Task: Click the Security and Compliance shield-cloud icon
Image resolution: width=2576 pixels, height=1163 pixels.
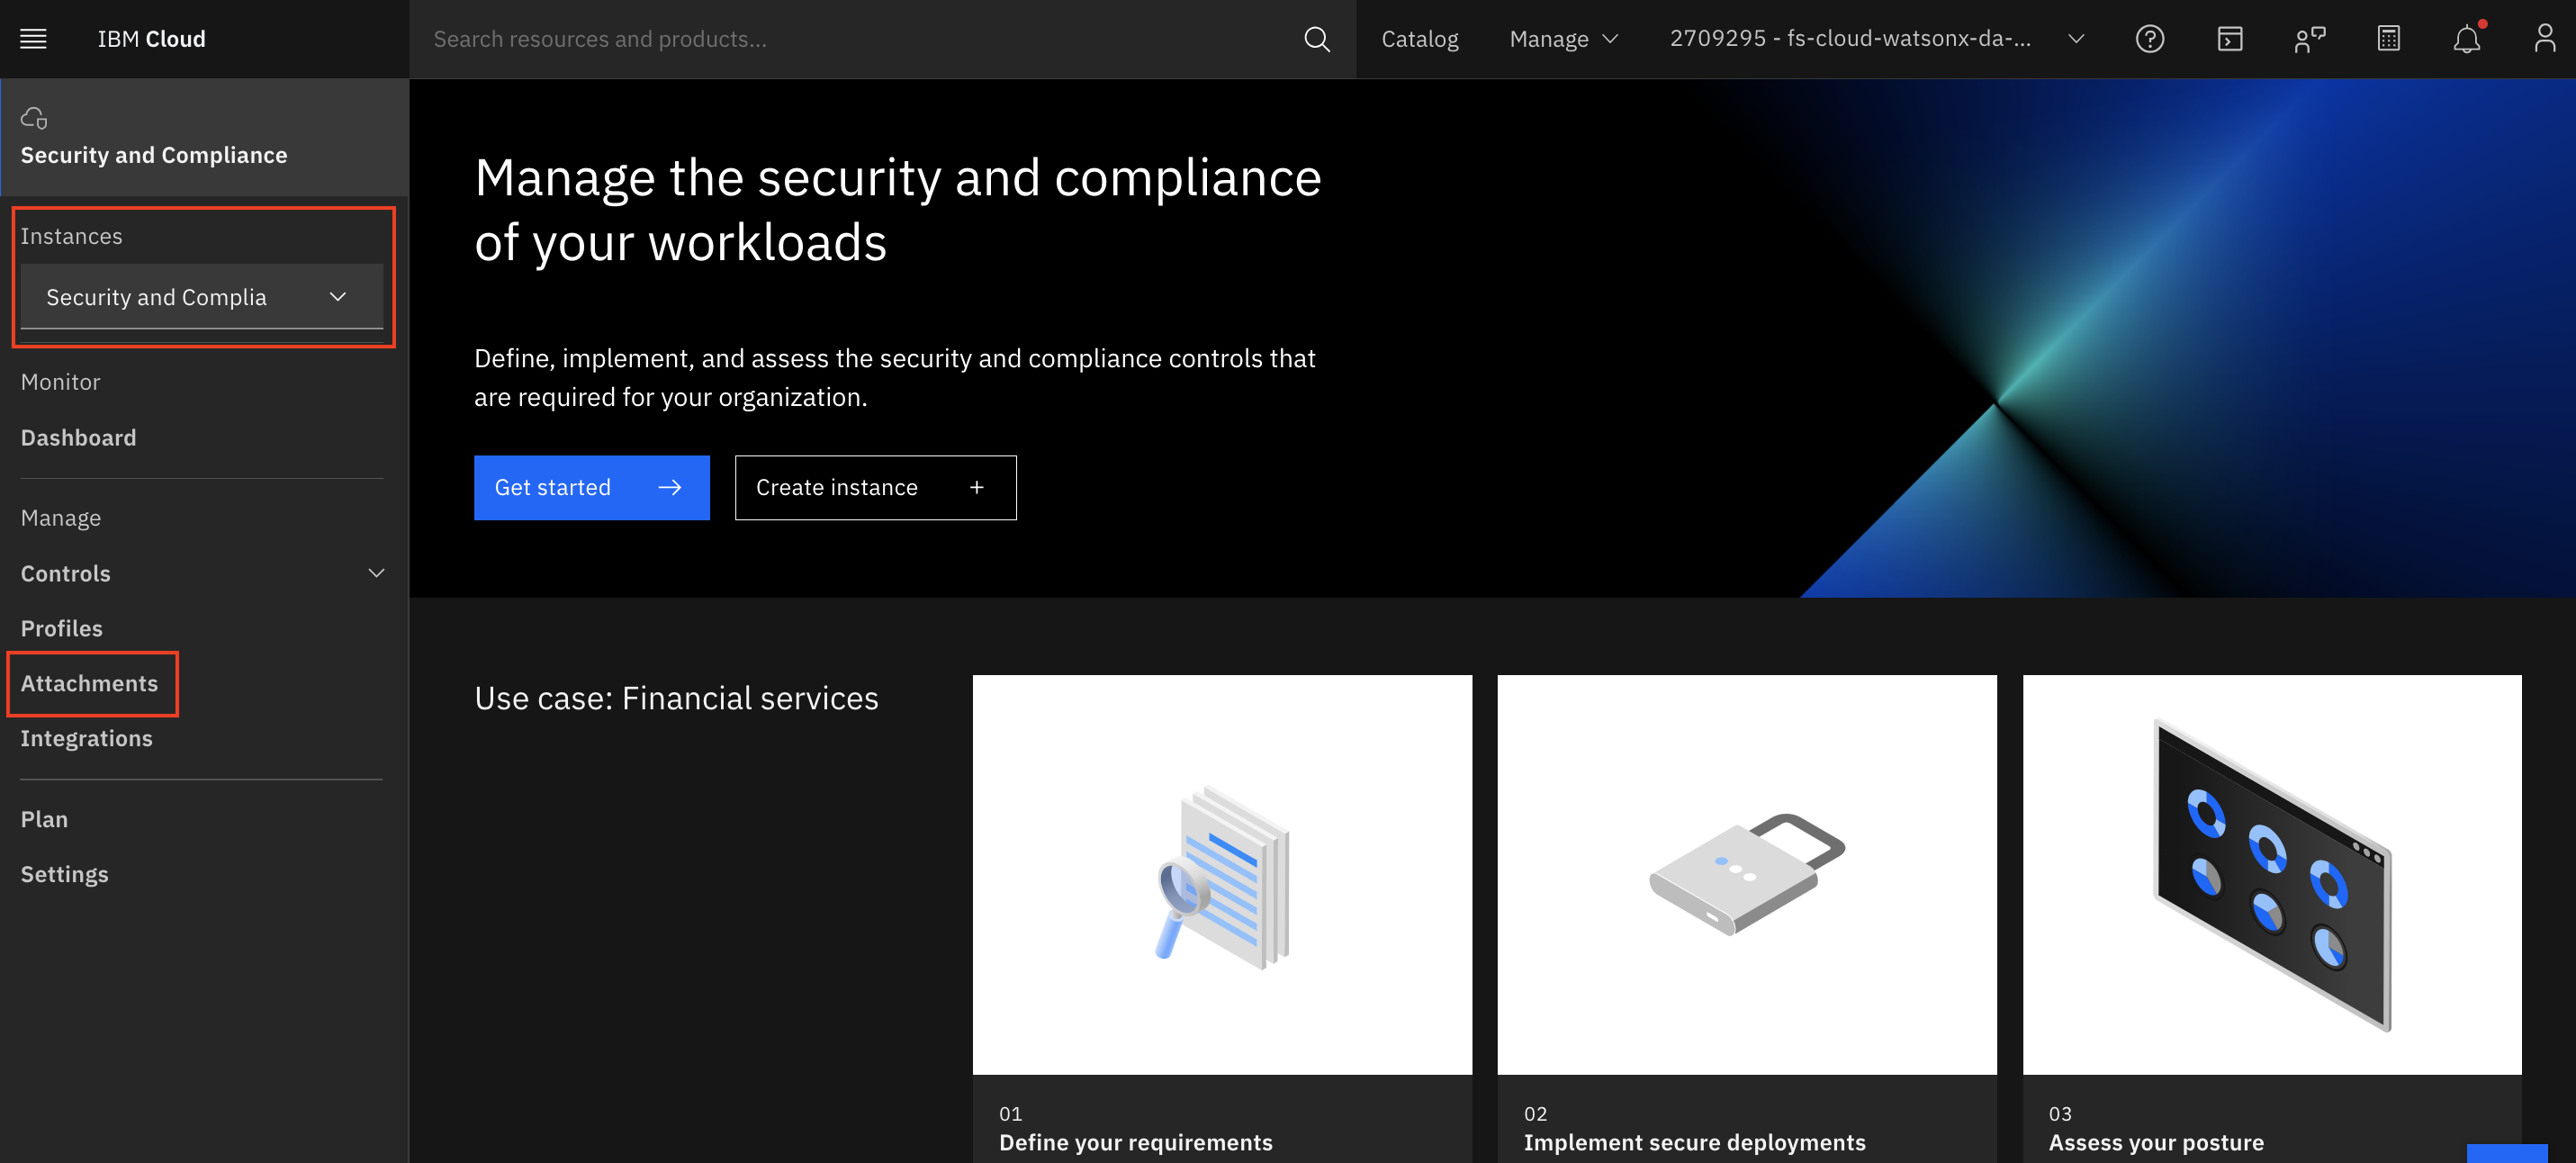Action: click(x=34, y=117)
